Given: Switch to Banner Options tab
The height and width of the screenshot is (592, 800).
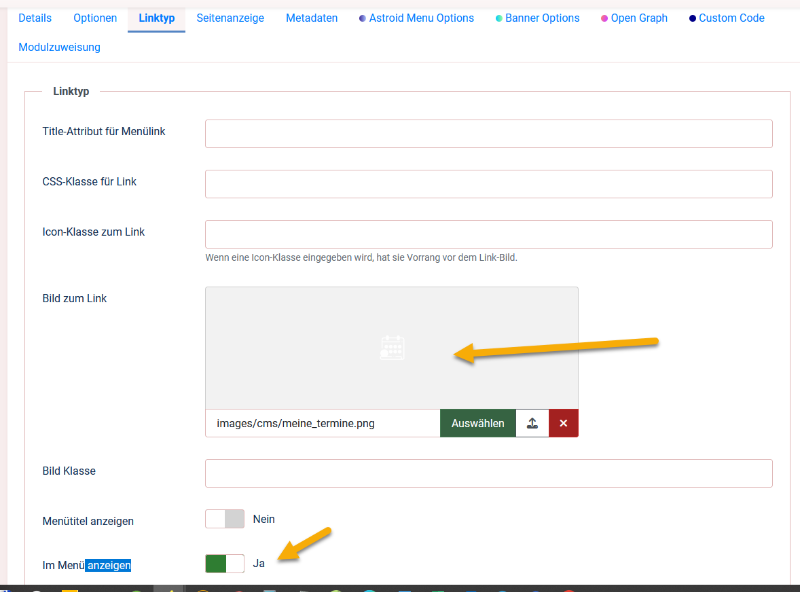Looking at the screenshot, I should coord(537,18).
